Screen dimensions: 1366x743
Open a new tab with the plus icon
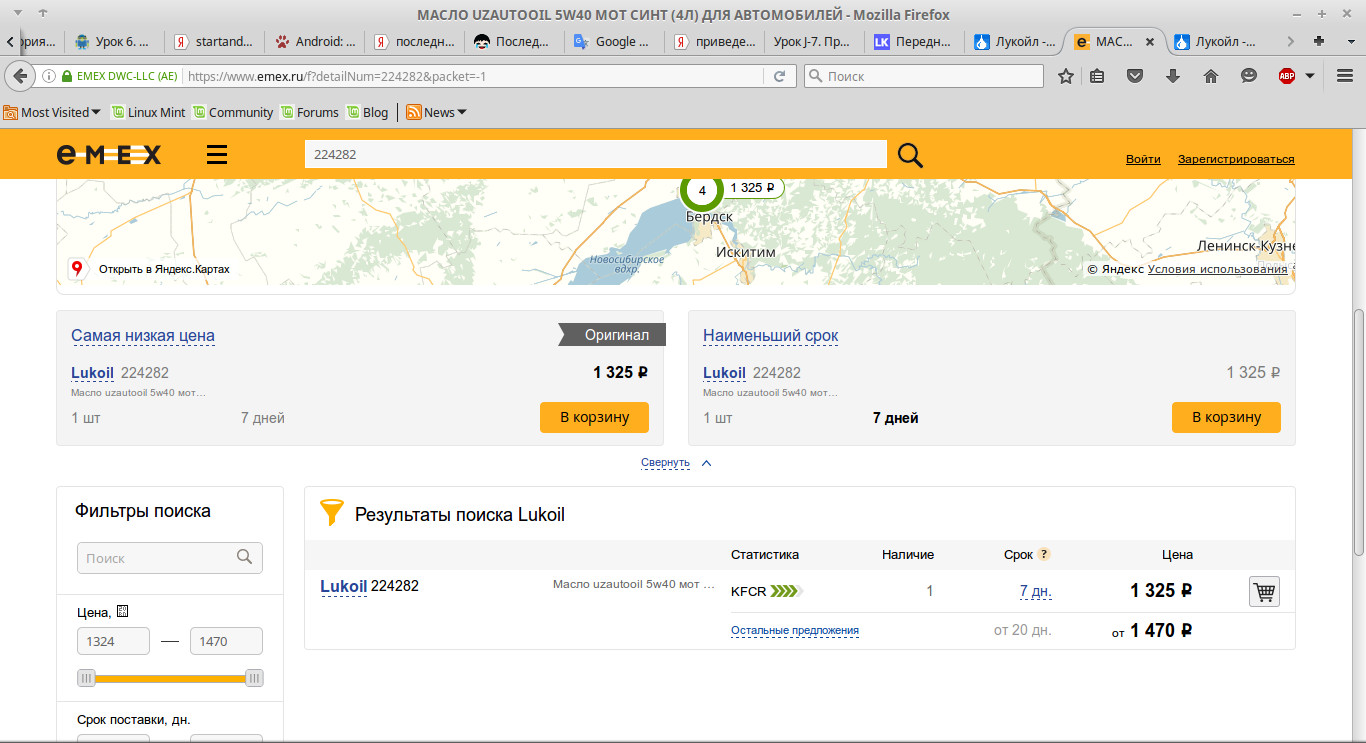(1319, 41)
